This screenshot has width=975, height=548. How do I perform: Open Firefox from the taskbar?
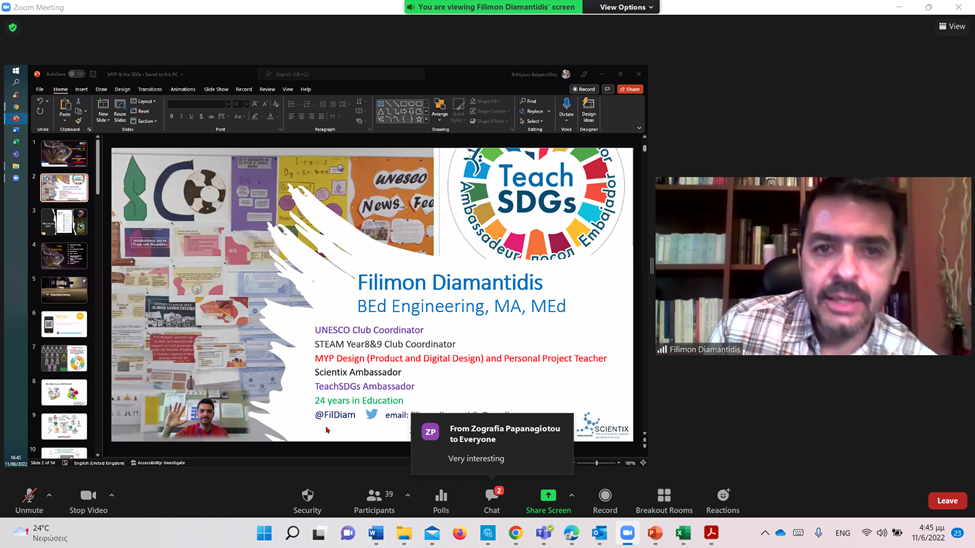coord(460,533)
